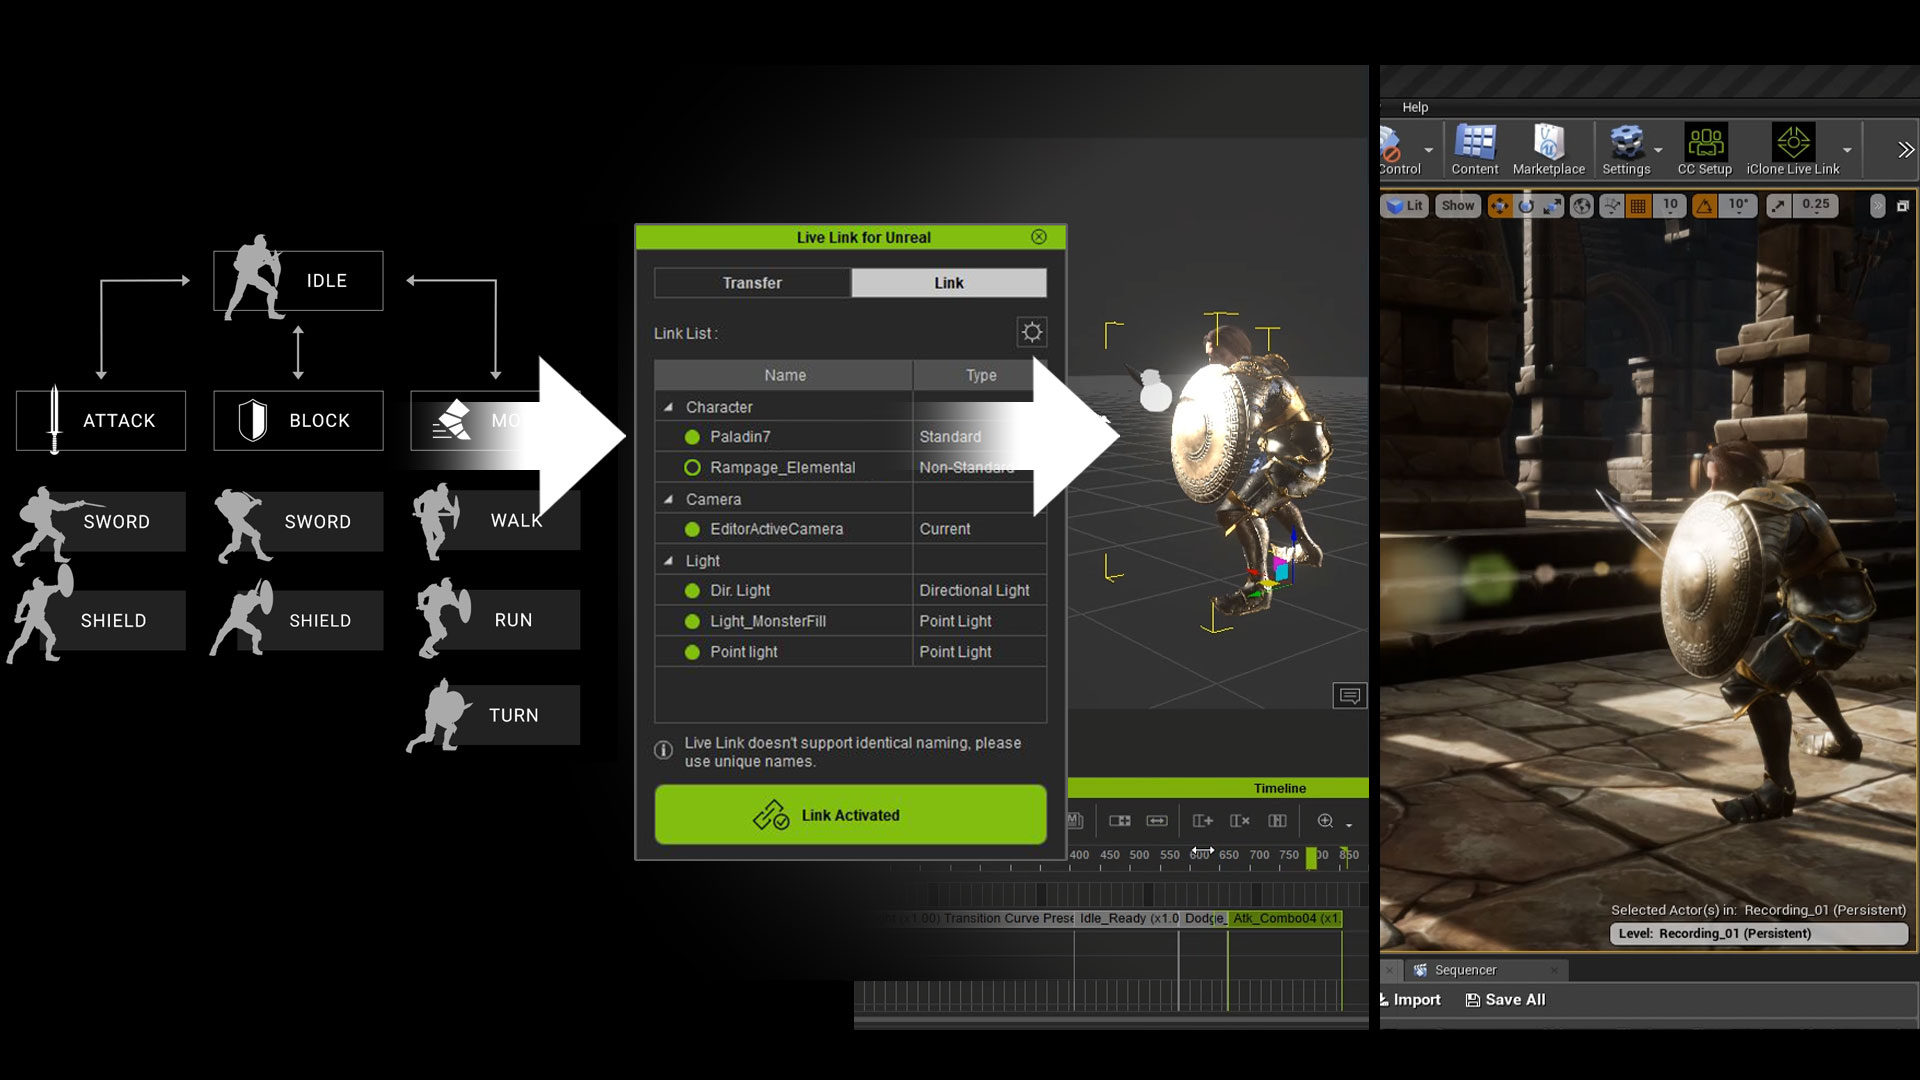The width and height of the screenshot is (1920, 1080).
Task: Click the IDLE state box in diagram
Action: 298,281
